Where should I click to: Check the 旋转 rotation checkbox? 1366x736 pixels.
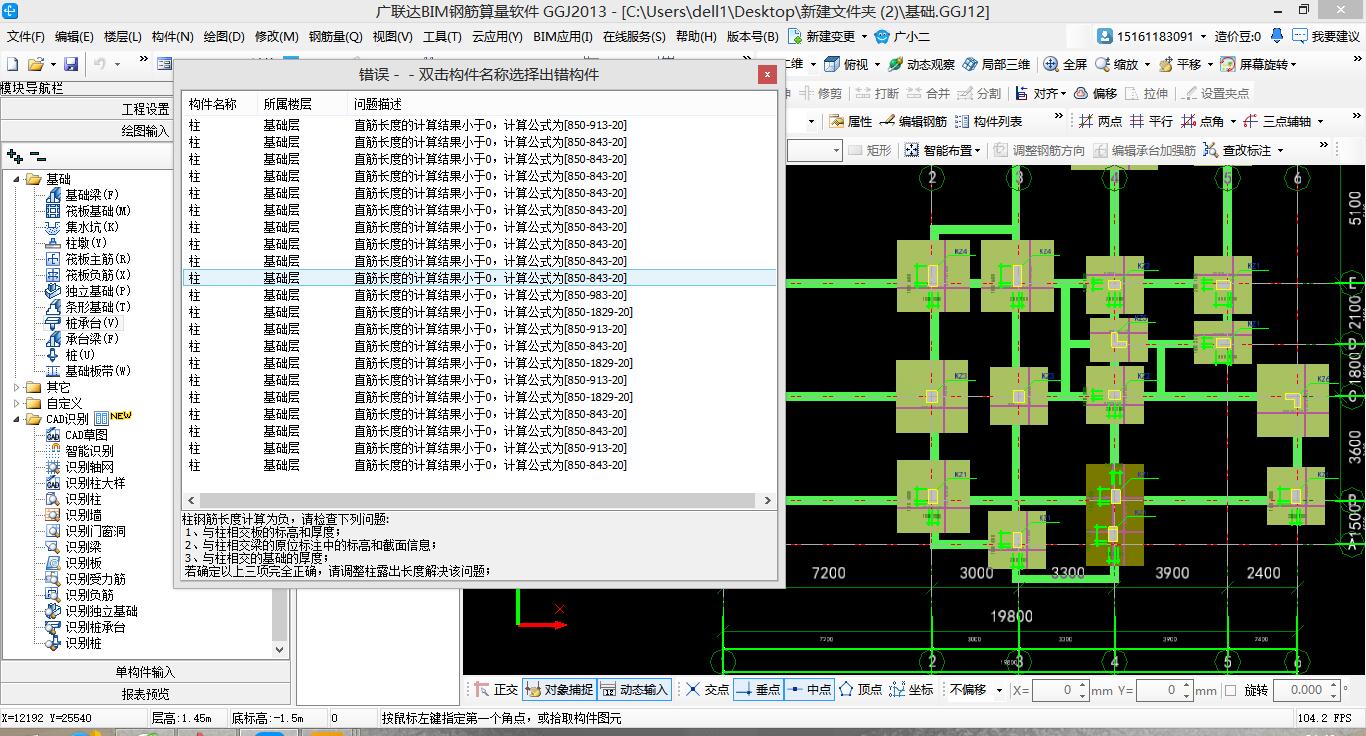click(x=1230, y=690)
